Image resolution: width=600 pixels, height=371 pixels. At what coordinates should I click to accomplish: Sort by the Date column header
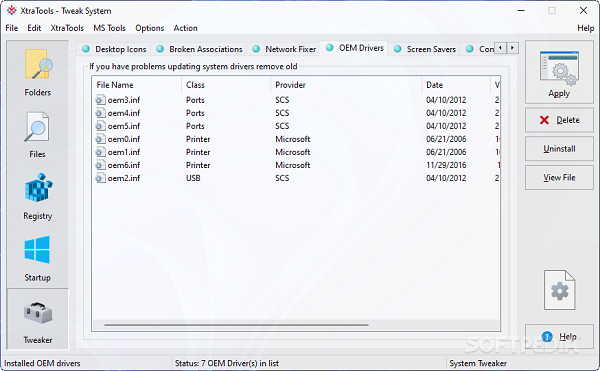[x=456, y=85]
